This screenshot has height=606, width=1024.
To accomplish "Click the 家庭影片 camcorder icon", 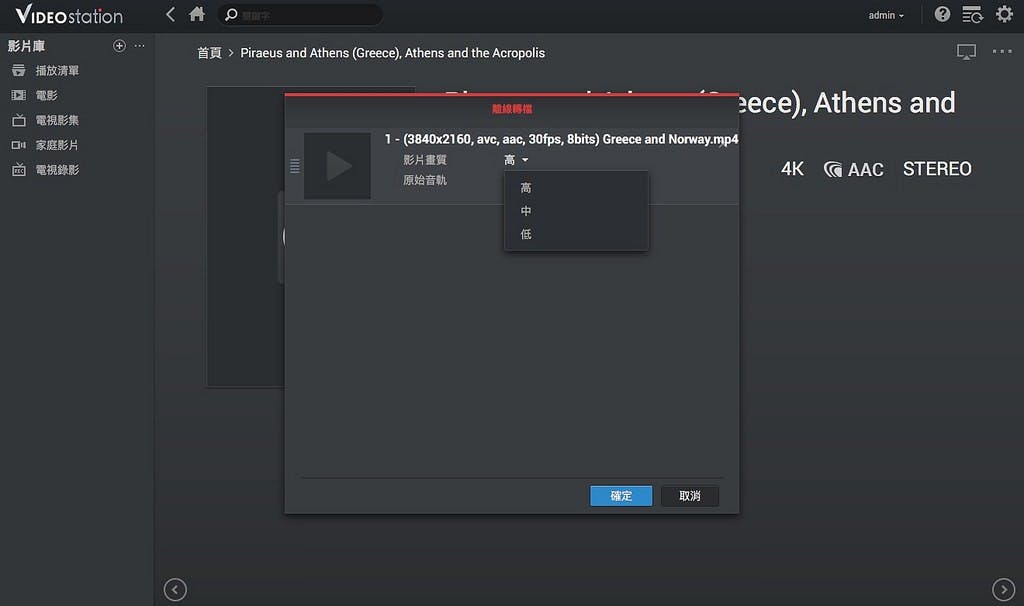I will tap(19, 145).
